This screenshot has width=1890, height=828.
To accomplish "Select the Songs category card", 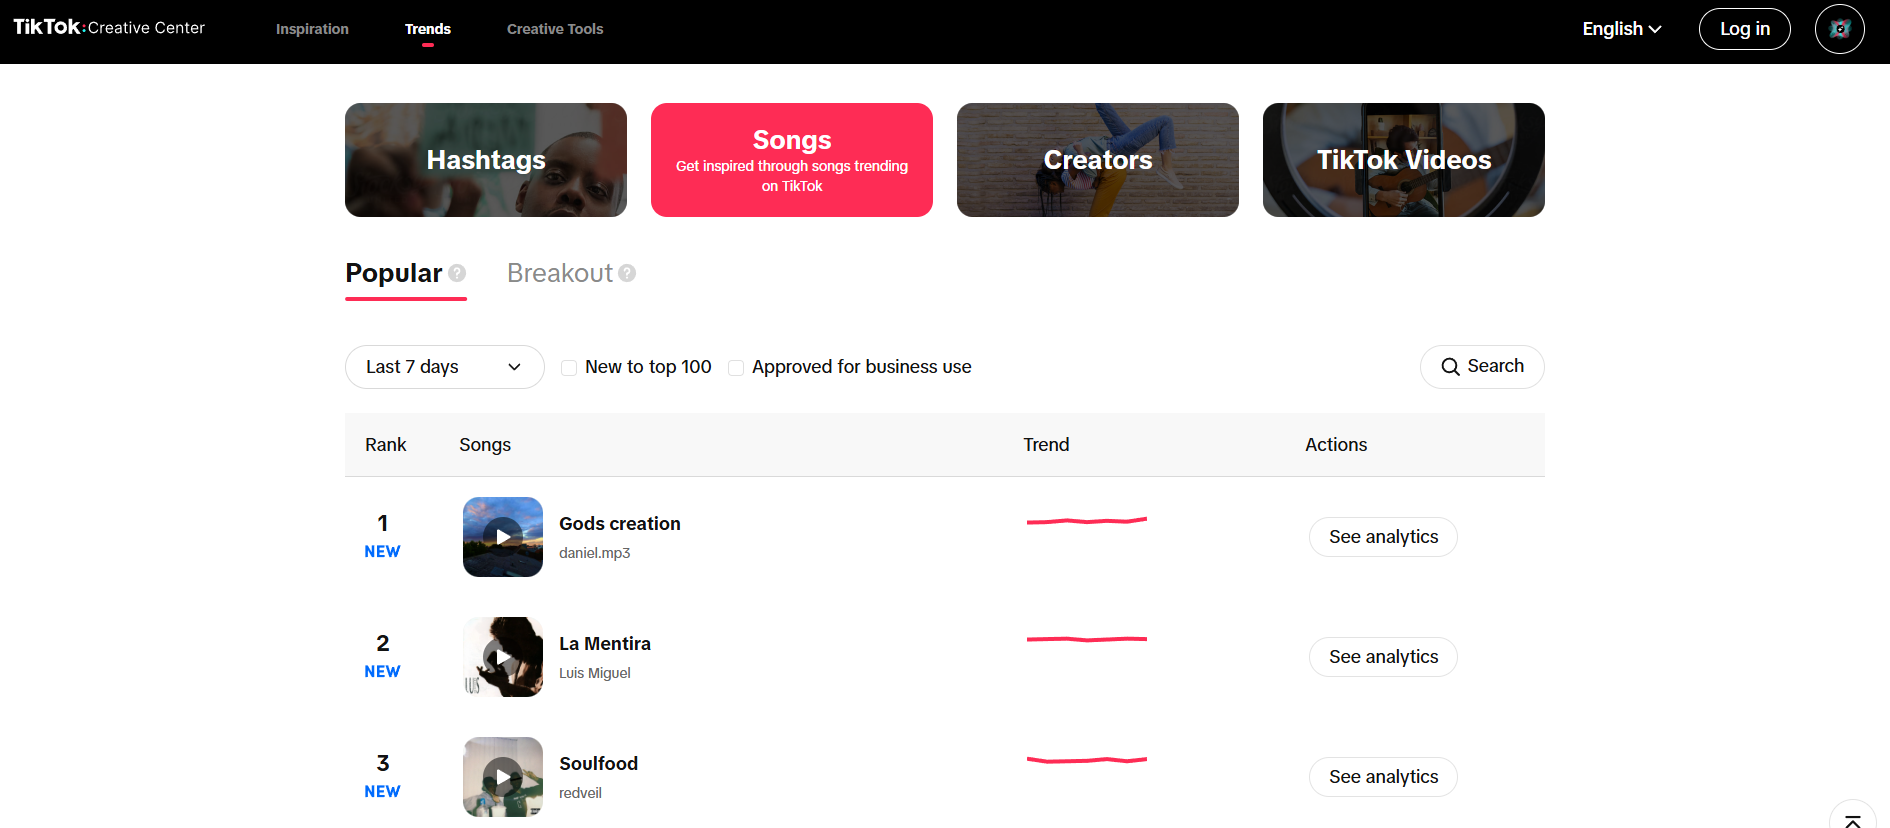I will pyautogui.click(x=792, y=160).
